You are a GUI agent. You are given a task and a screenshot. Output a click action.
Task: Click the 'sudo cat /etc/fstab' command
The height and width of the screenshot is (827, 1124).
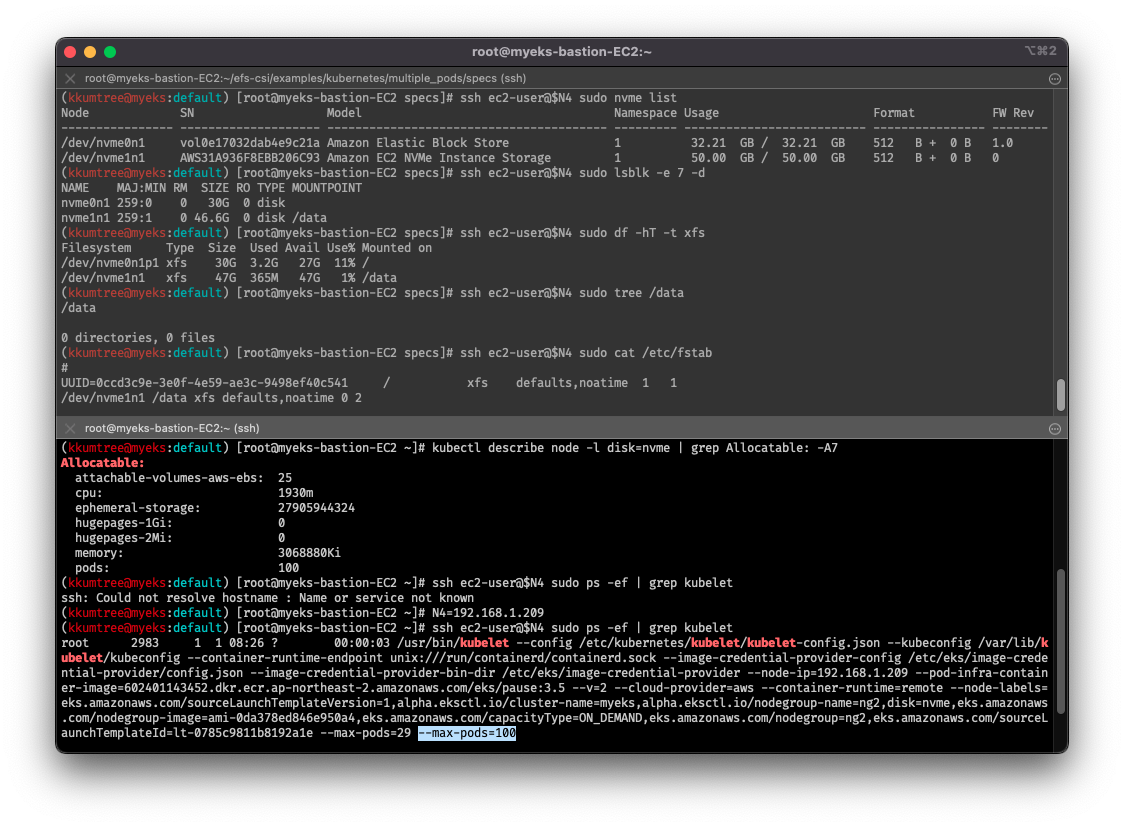click(645, 353)
